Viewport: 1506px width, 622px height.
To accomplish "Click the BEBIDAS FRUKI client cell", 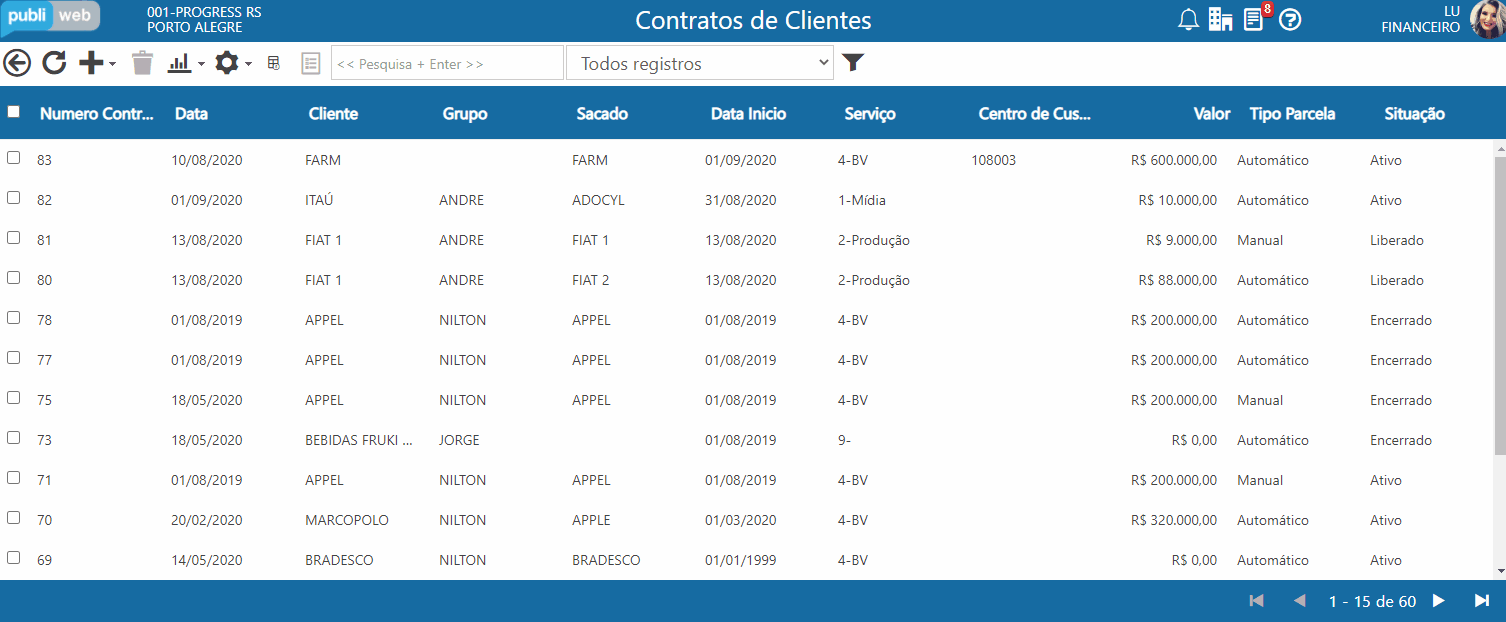I will click(x=359, y=440).
